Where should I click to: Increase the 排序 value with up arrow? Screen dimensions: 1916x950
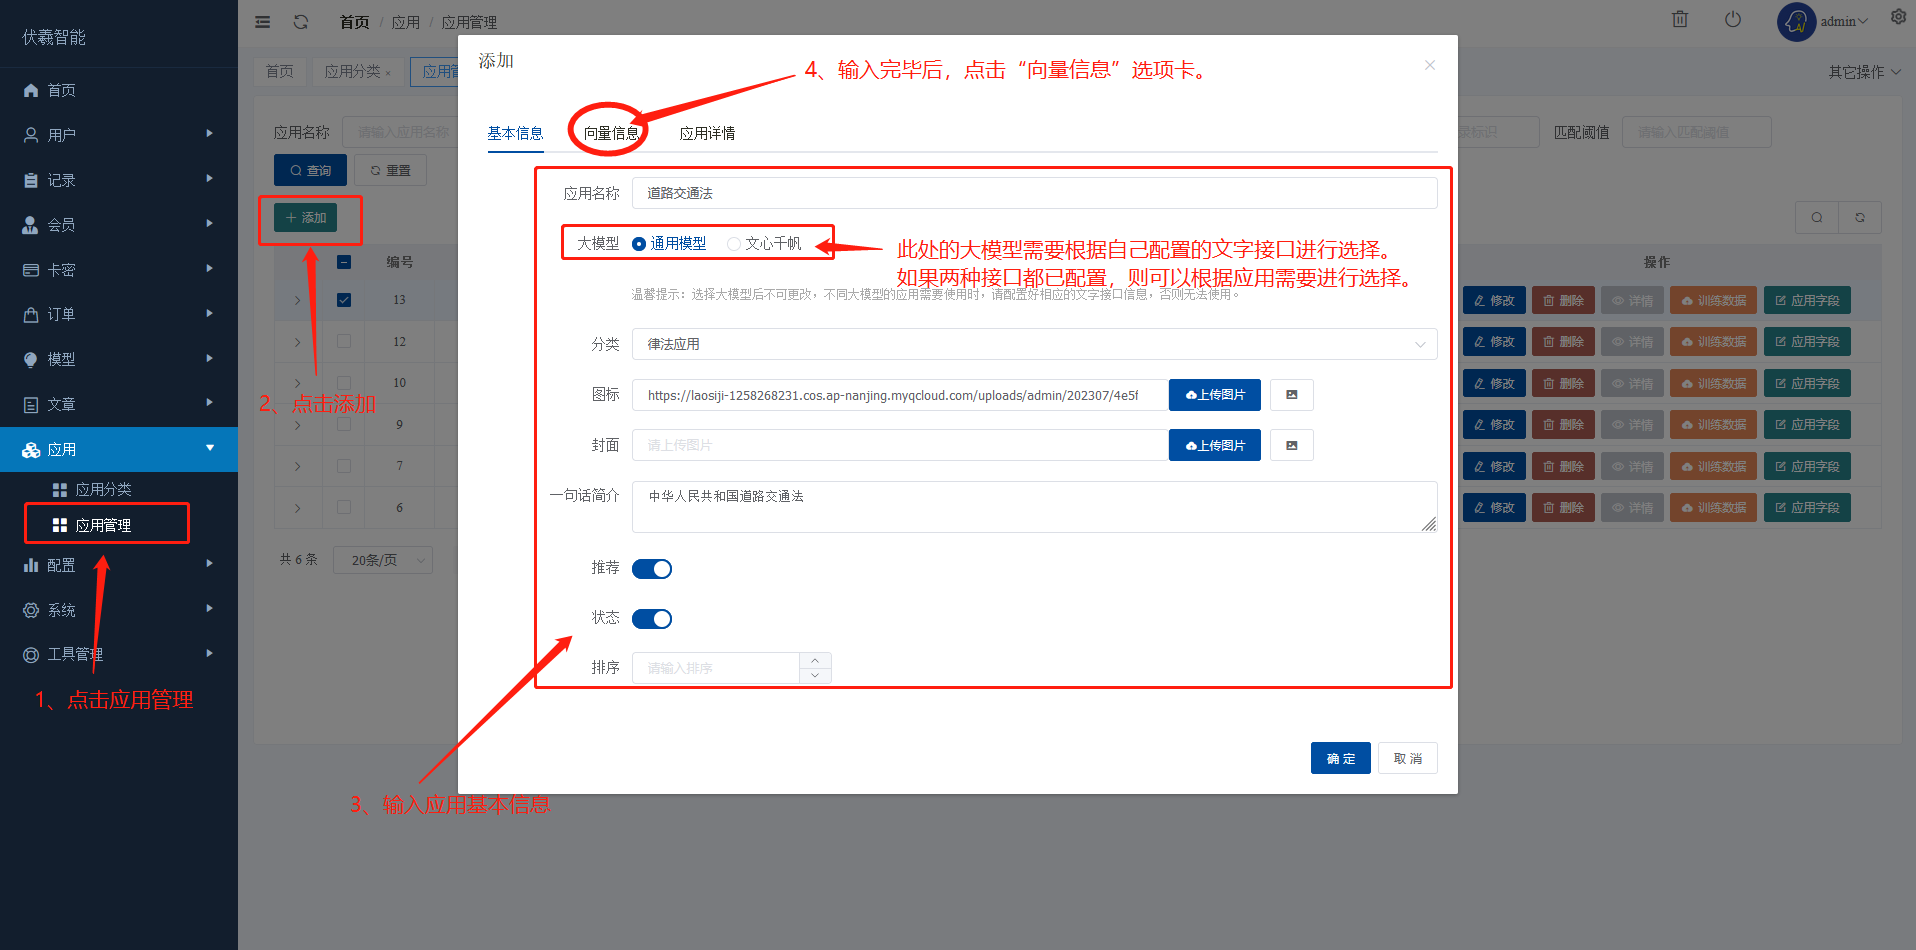[815, 660]
